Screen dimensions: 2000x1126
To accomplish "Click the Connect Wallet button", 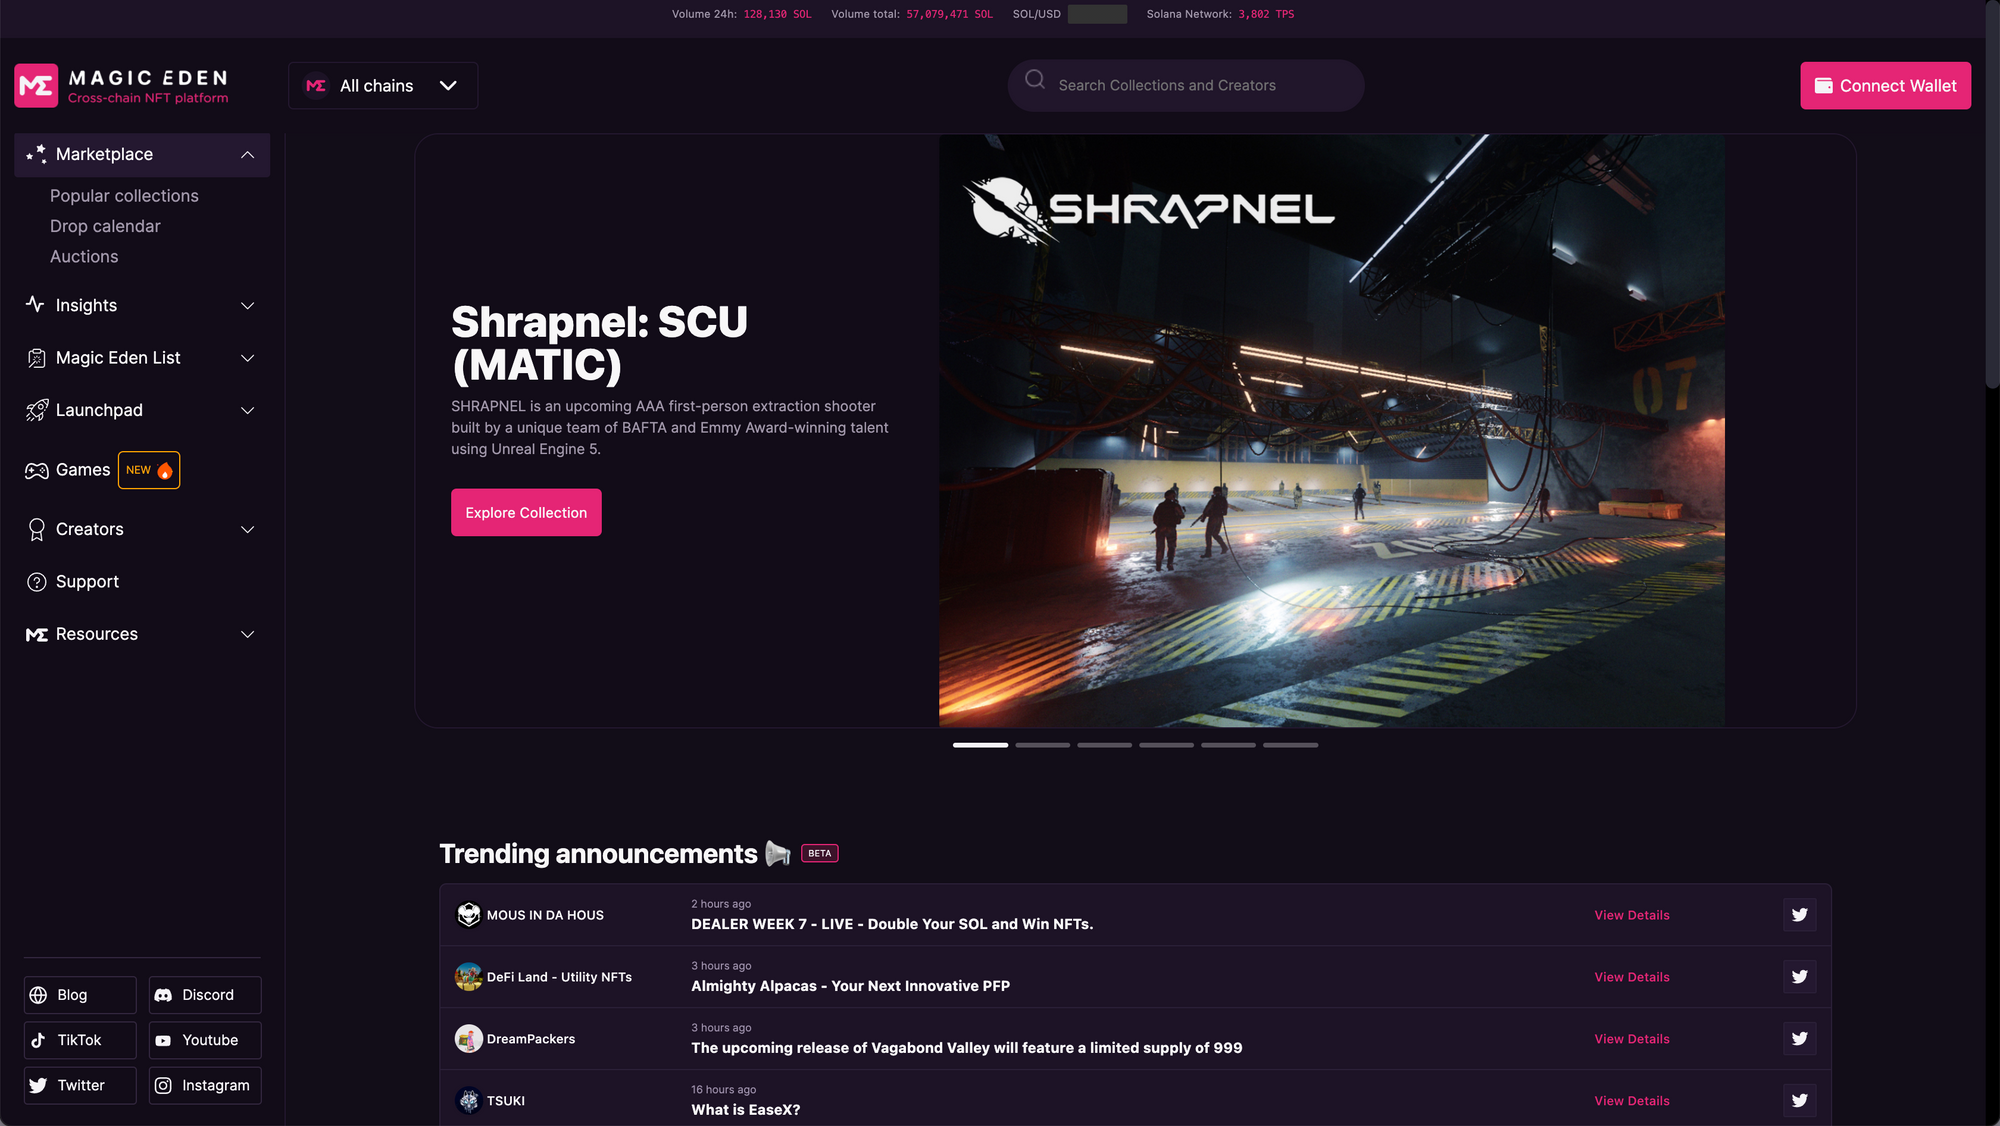I will point(1885,86).
